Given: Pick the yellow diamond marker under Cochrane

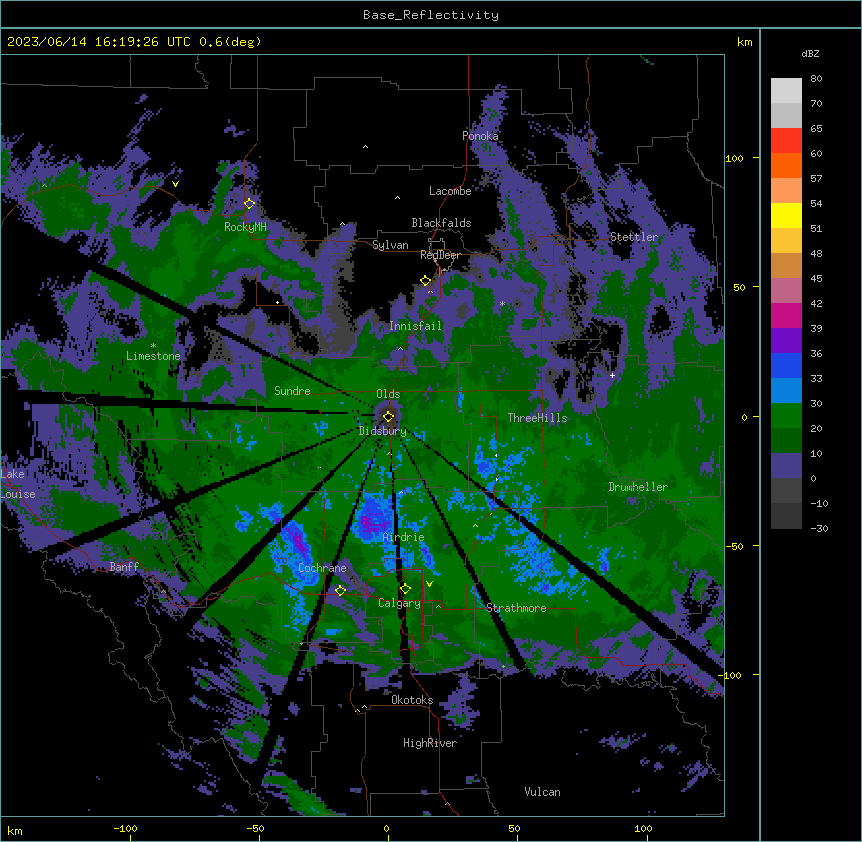Looking at the screenshot, I should click(x=340, y=590).
